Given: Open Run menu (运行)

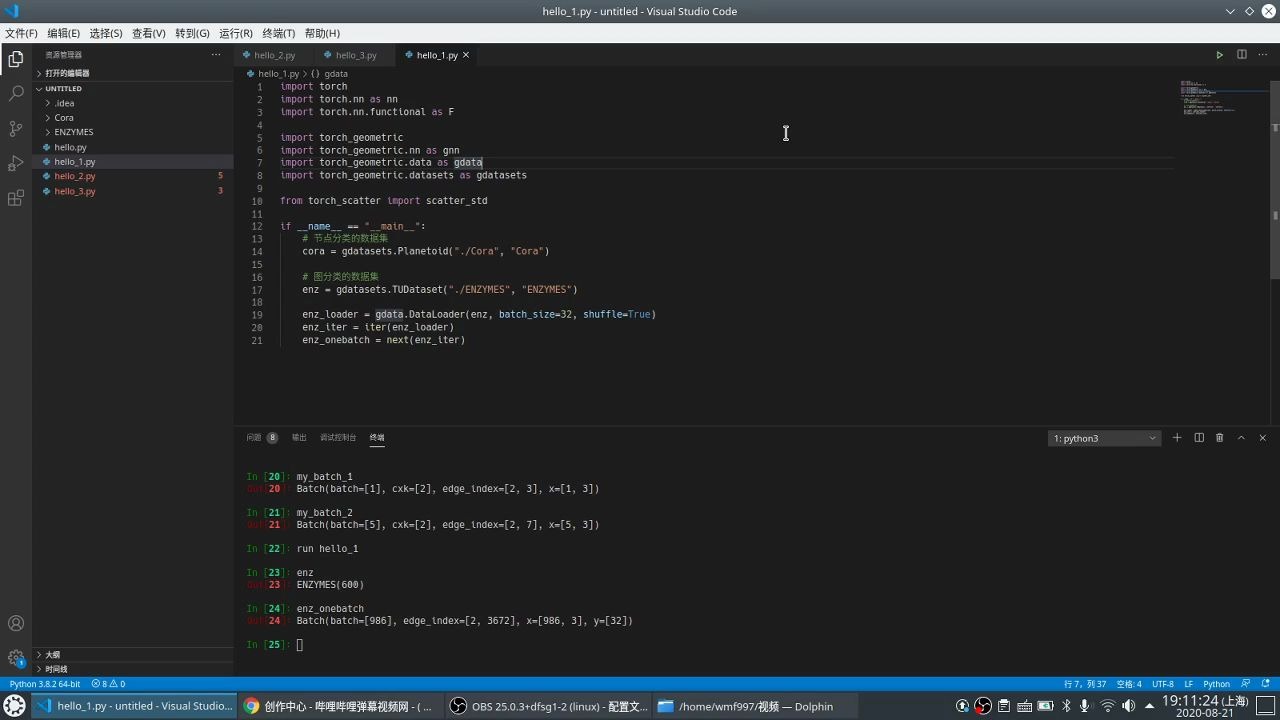Looking at the screenshot, I should point(235,33).
